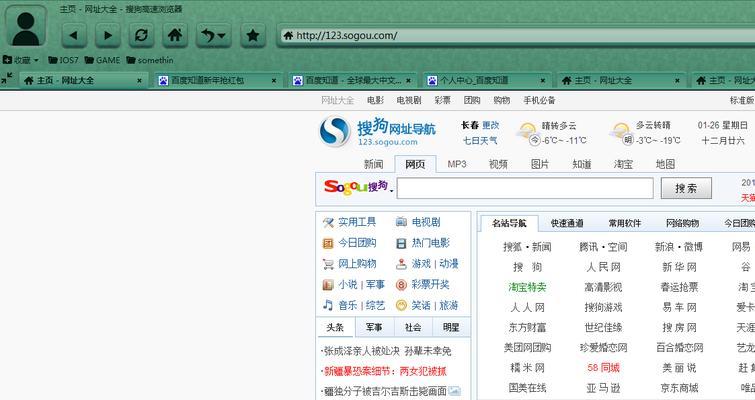Open 淘宝特卖 green link
The width and height of the screenshot is (755, 400).
click(527, 287)
